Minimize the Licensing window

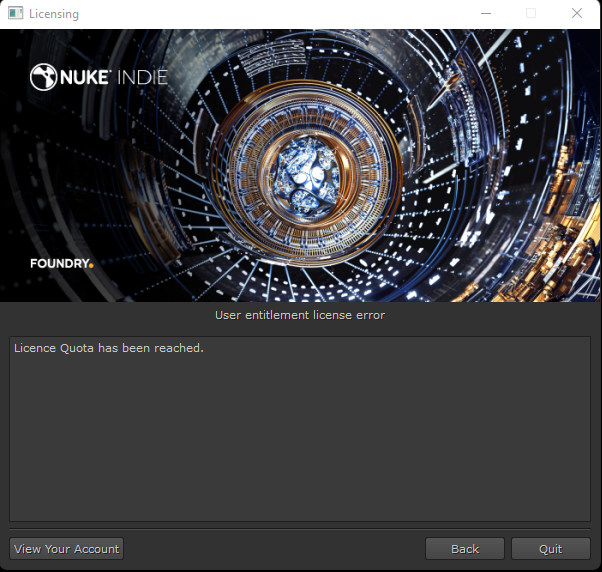(x=486, y=14)
